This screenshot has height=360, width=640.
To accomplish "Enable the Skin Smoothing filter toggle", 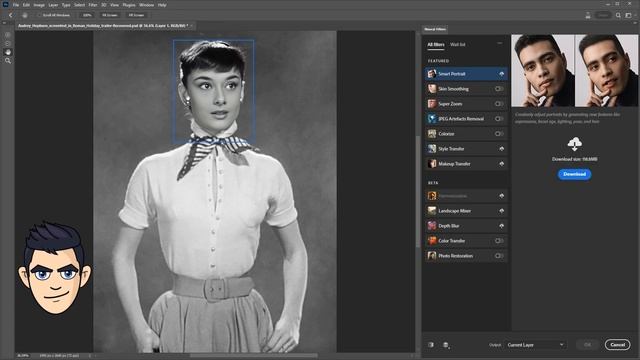I will (499, 89).
